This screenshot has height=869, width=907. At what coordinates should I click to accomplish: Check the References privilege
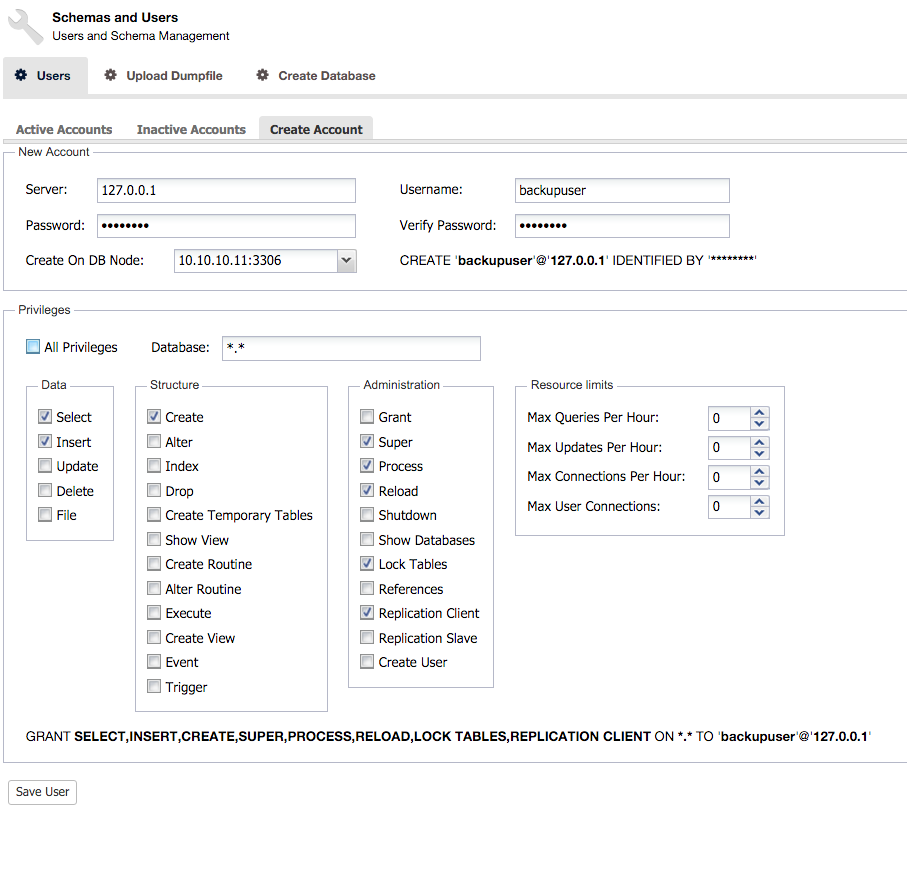[367, 588]
